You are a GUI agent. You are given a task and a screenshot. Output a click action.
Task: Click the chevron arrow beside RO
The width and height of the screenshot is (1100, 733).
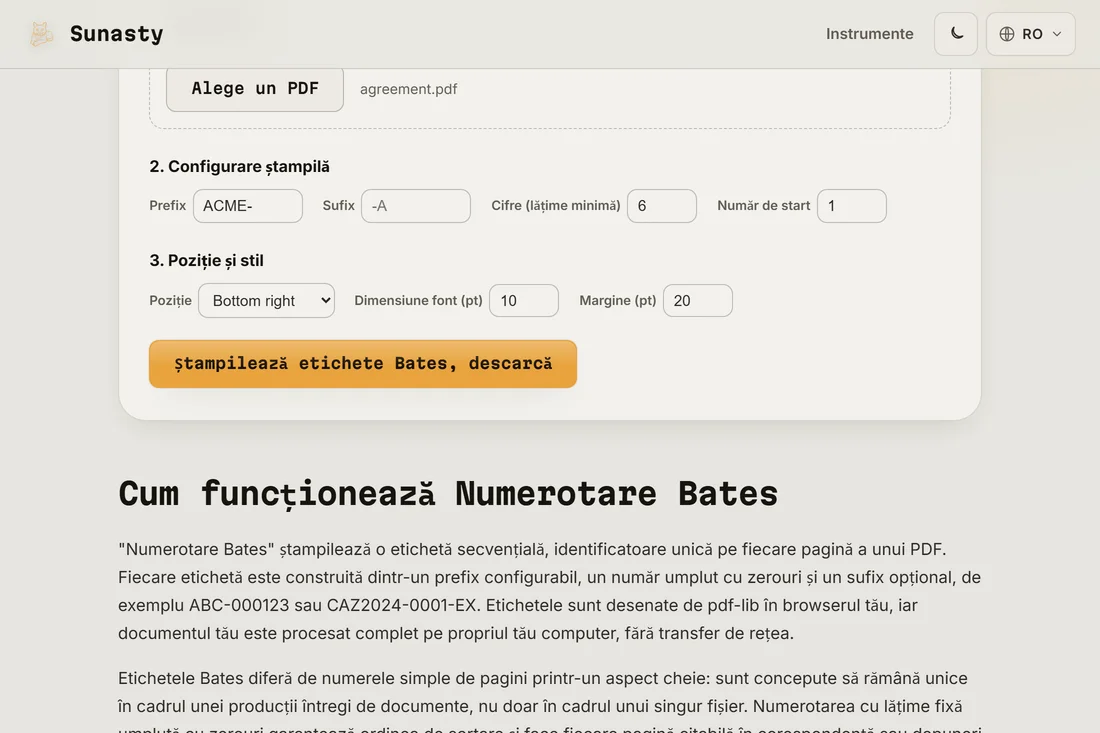(x=1057, y=34)
